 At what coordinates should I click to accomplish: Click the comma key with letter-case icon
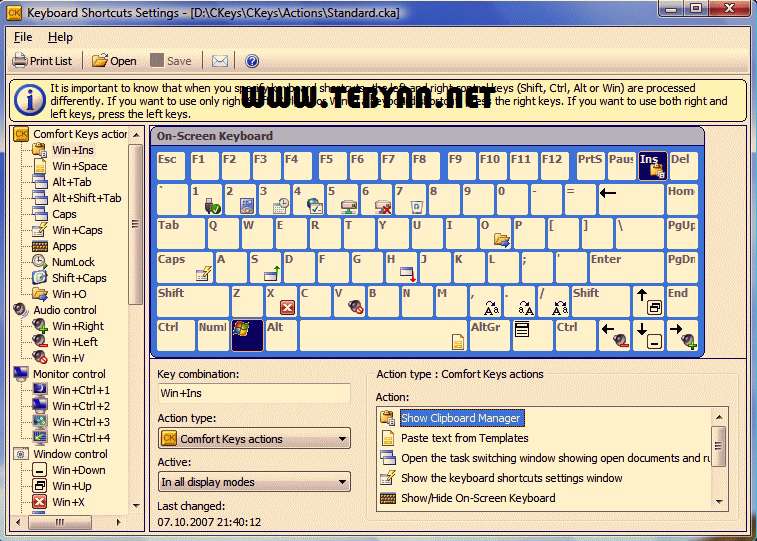(x=485, y=301)
